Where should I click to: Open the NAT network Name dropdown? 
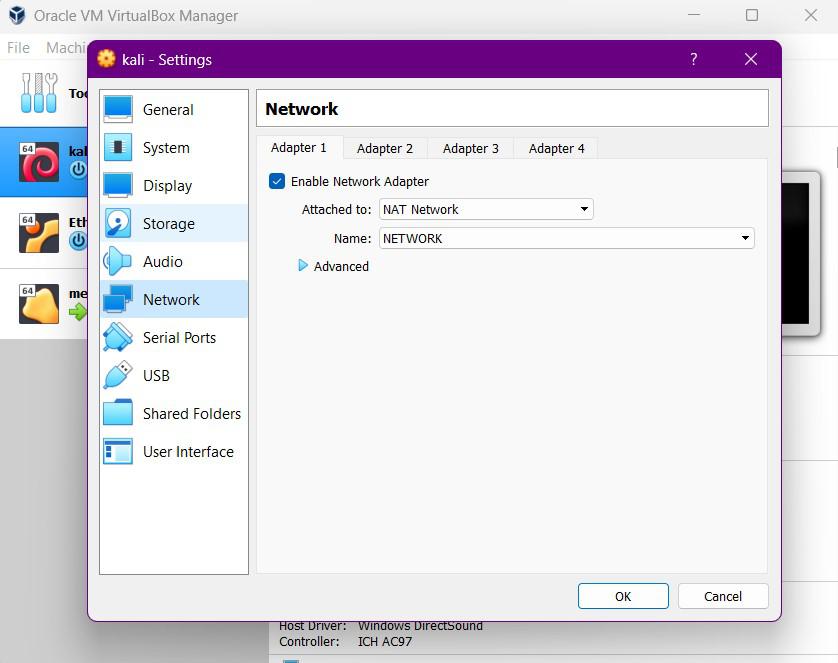567,238
